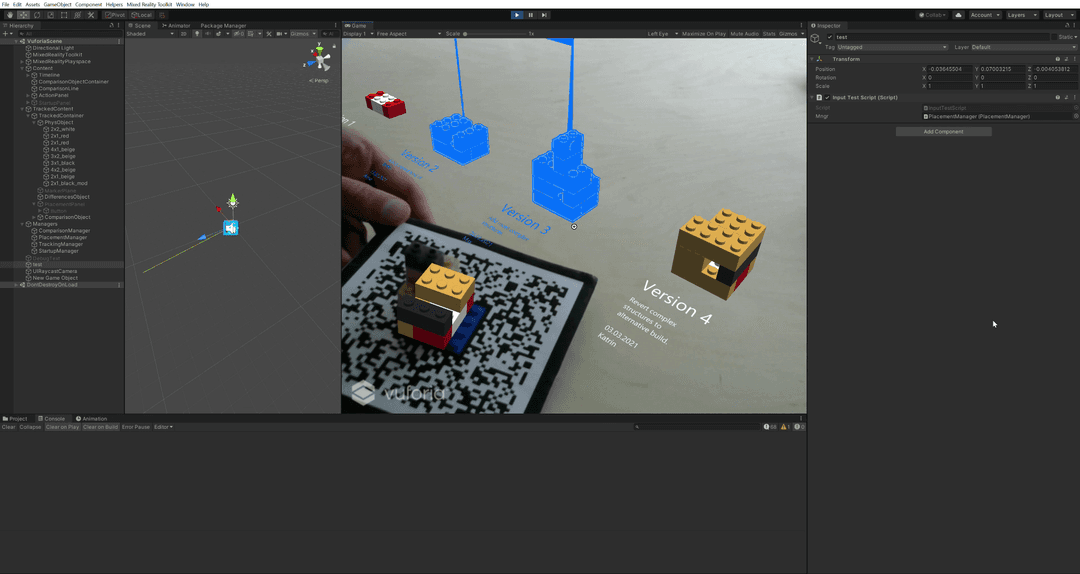The width and height of the screenshot is (1080, 574).
Task: Open the Helpers menu
Action: click(114, 4)
